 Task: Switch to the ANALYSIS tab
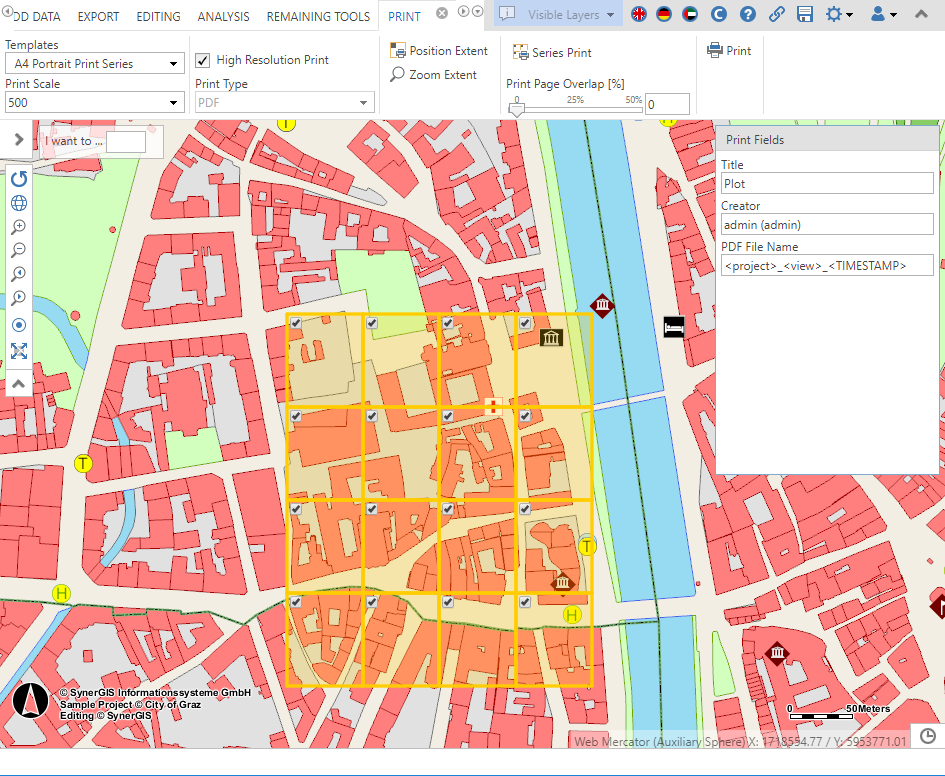[x=223, y=17]
